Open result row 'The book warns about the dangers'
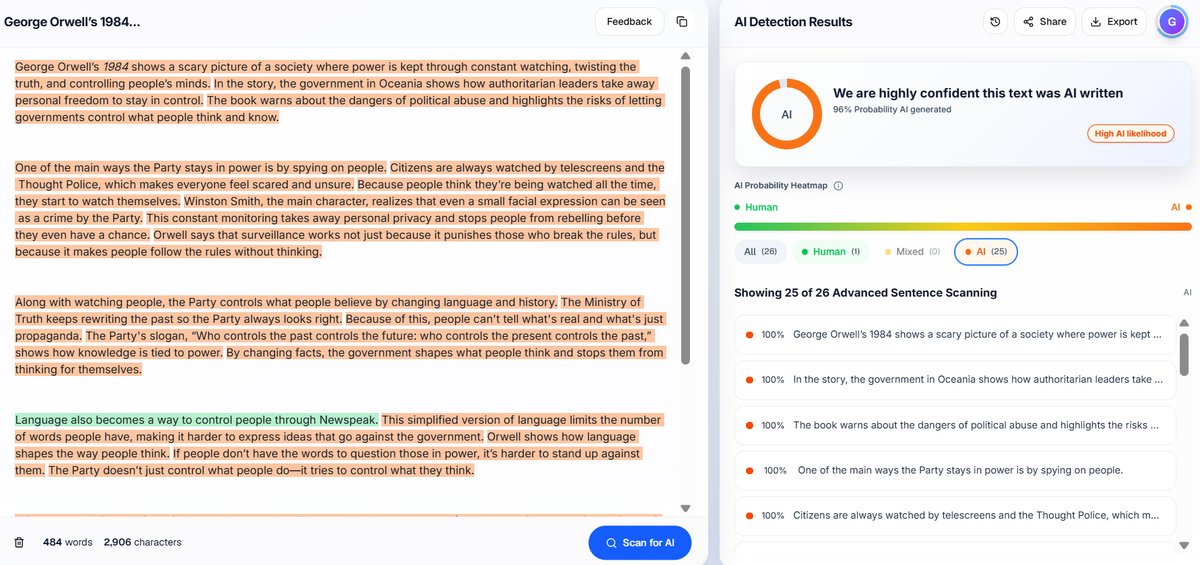The height and width of the screenshot is (565, 1200). pyautogui.click(x=955, y=425)
